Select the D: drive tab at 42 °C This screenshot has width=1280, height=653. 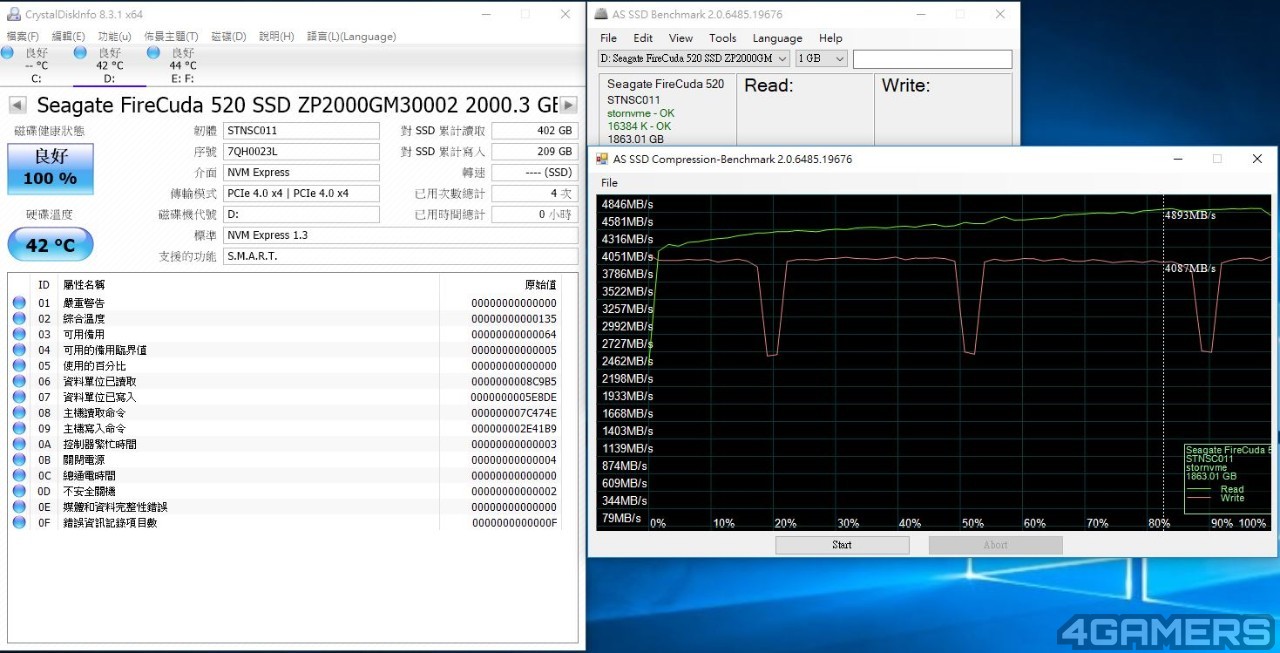click(x=109, y=66)
